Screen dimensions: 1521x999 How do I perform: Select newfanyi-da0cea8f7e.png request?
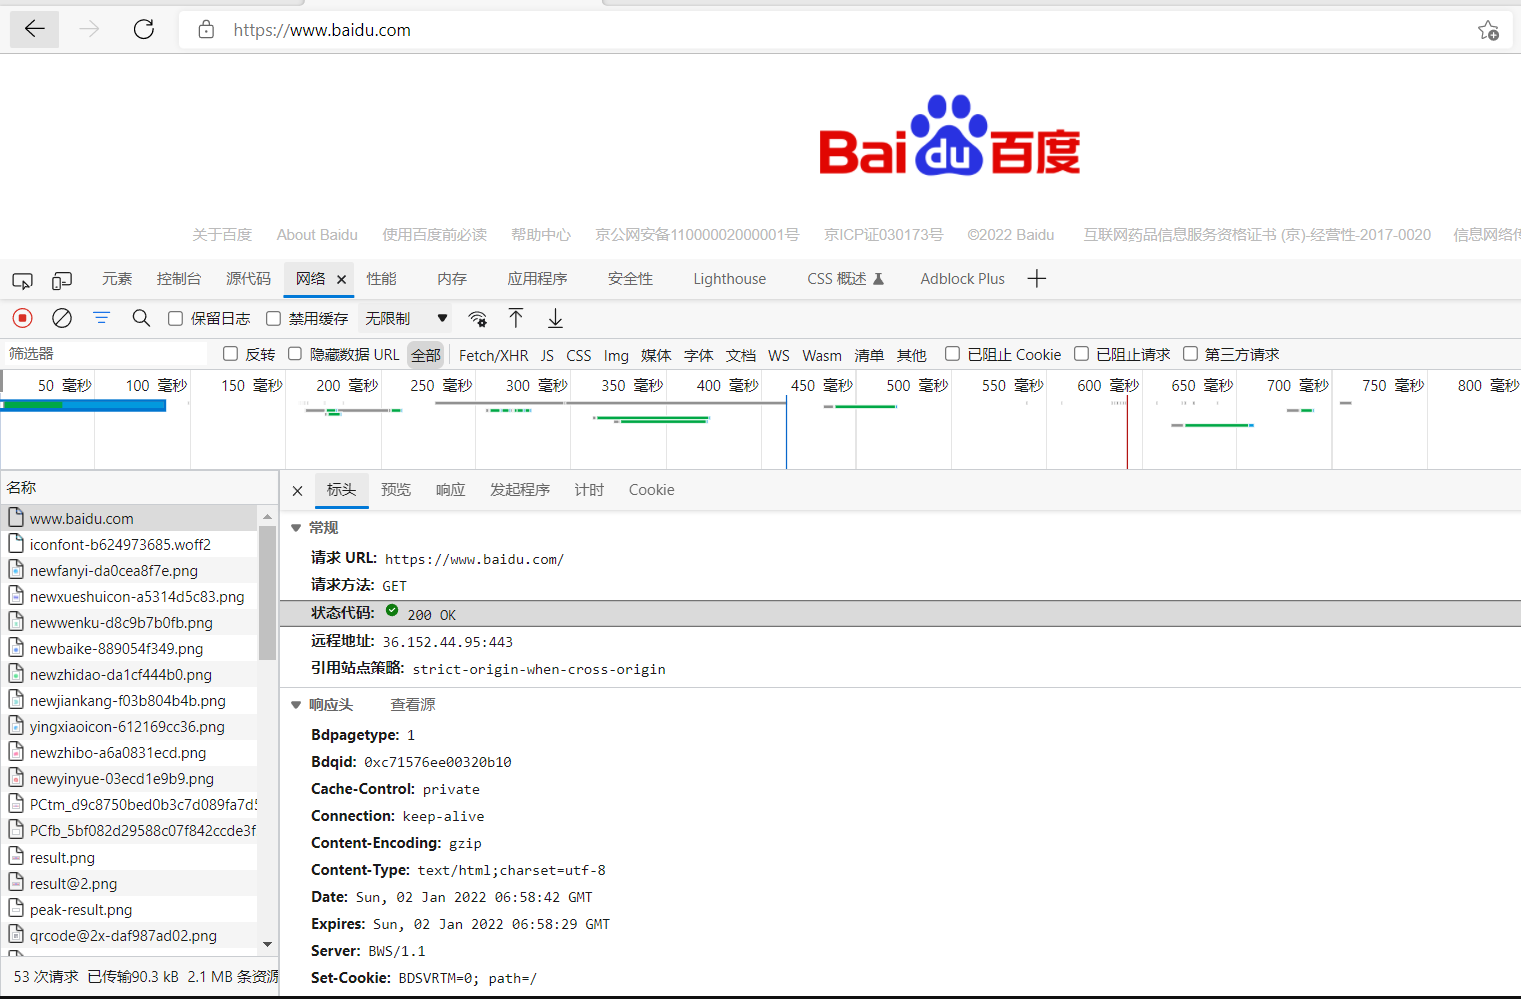(130, 570)
